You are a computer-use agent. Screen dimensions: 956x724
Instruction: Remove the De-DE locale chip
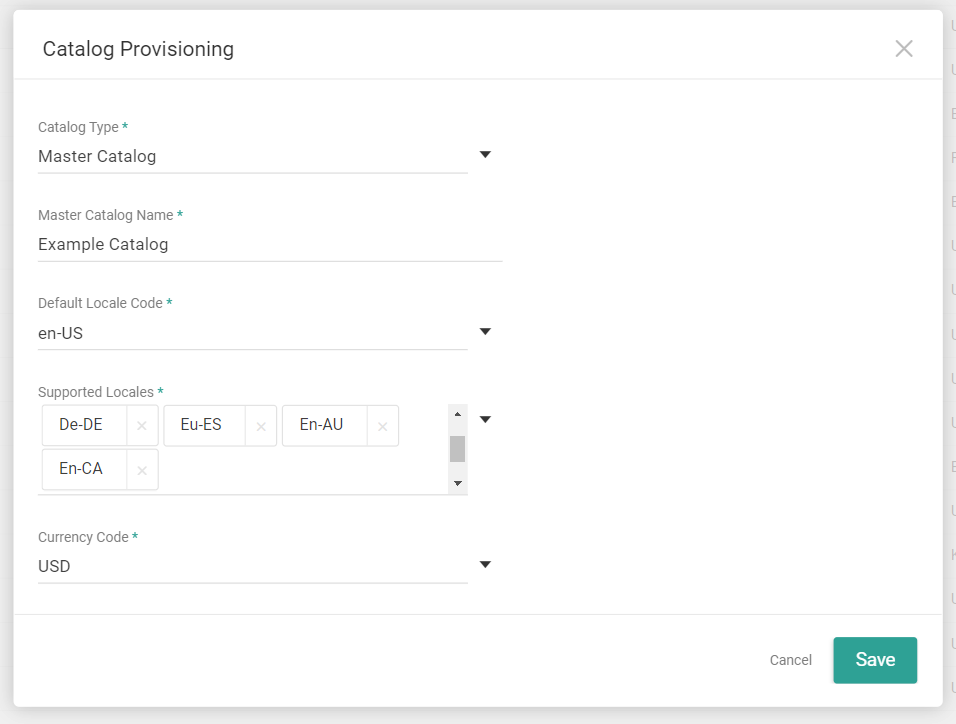(x=141, y=425)
